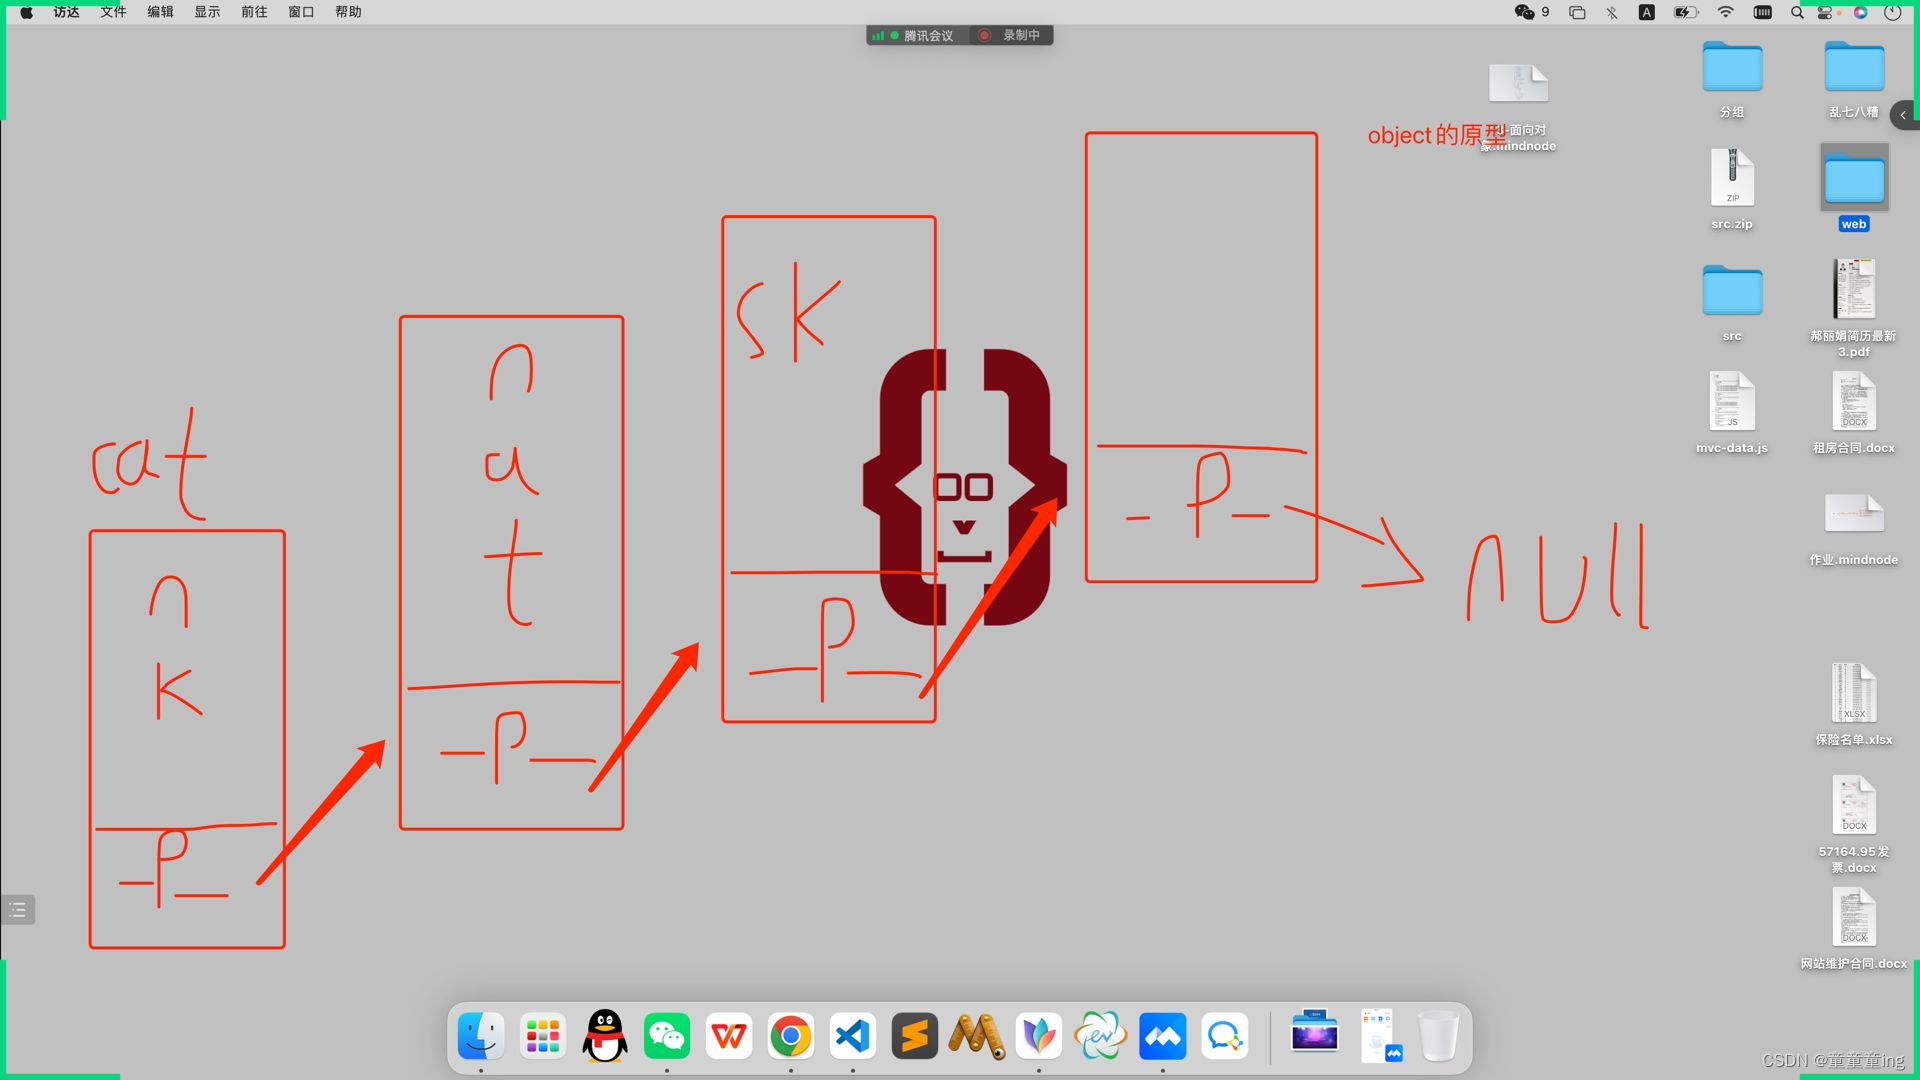
Task: Open the 文件 menu
Action: coord(113,12)
